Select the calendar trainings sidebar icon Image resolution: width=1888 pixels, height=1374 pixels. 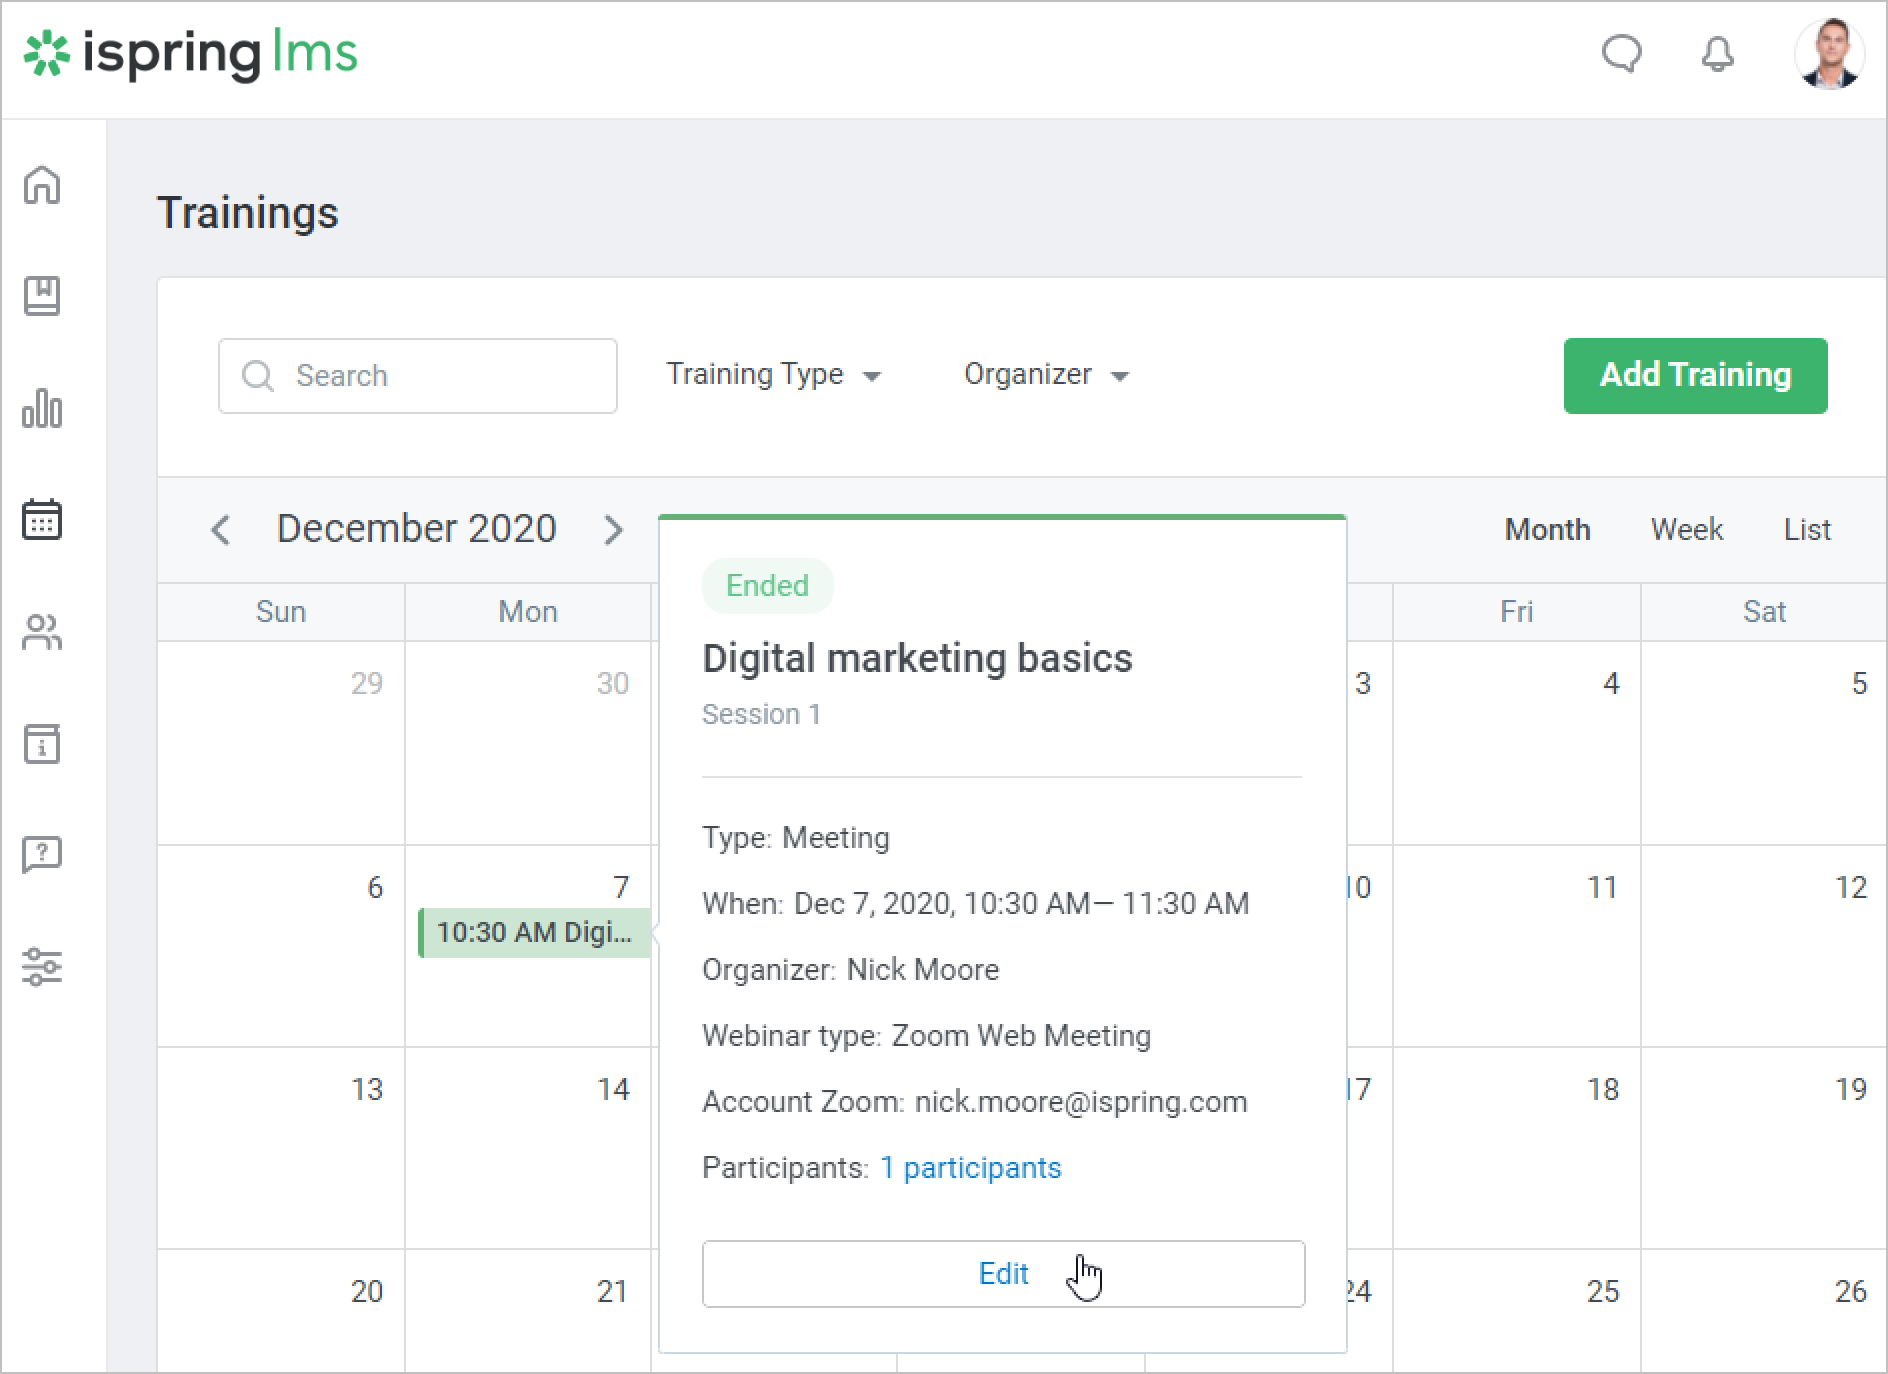coord(42,520)
